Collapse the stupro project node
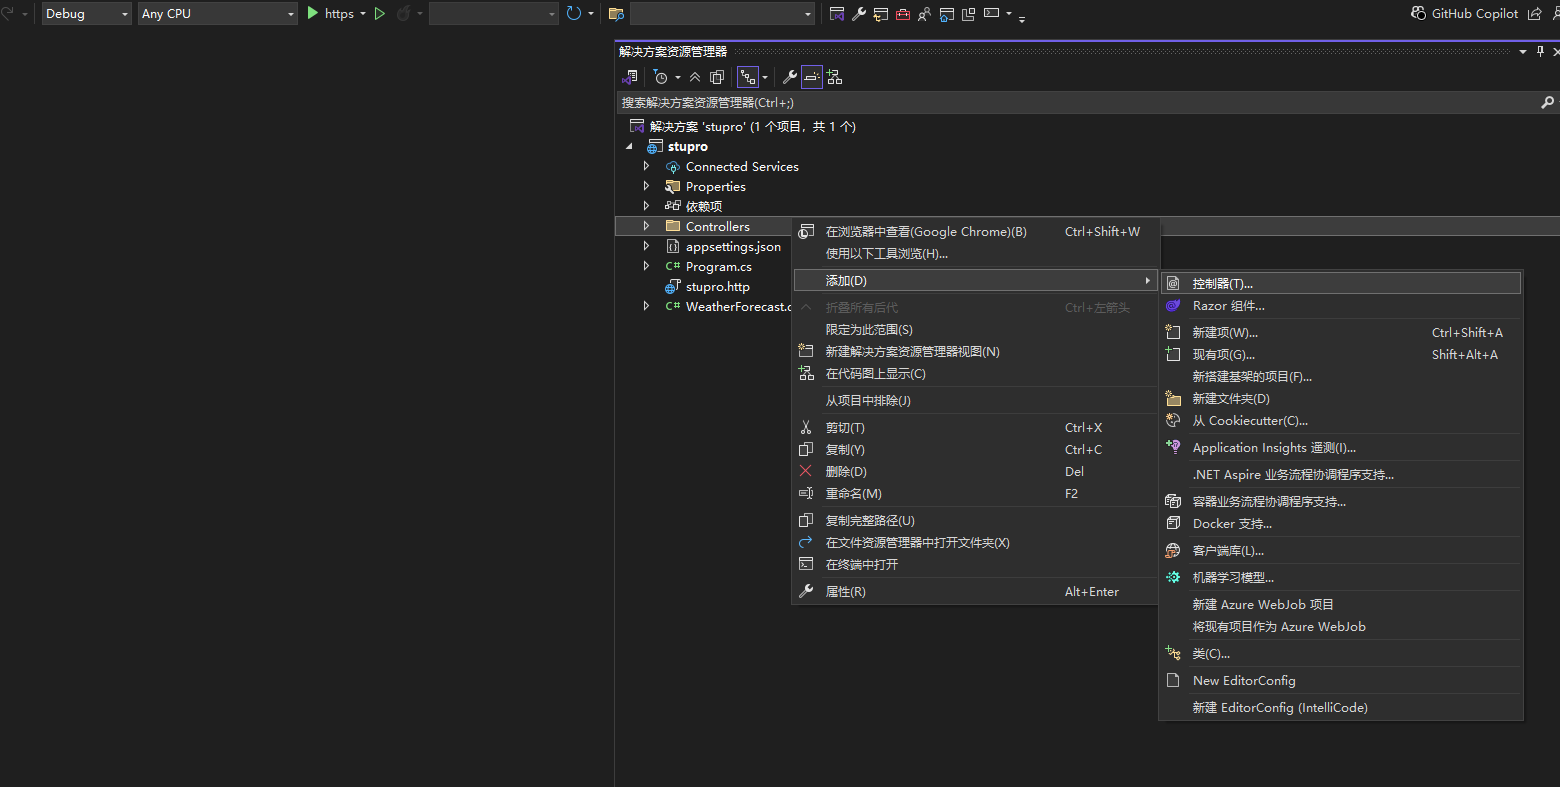Screen dimensions: 1560x787 coord(629,146)
